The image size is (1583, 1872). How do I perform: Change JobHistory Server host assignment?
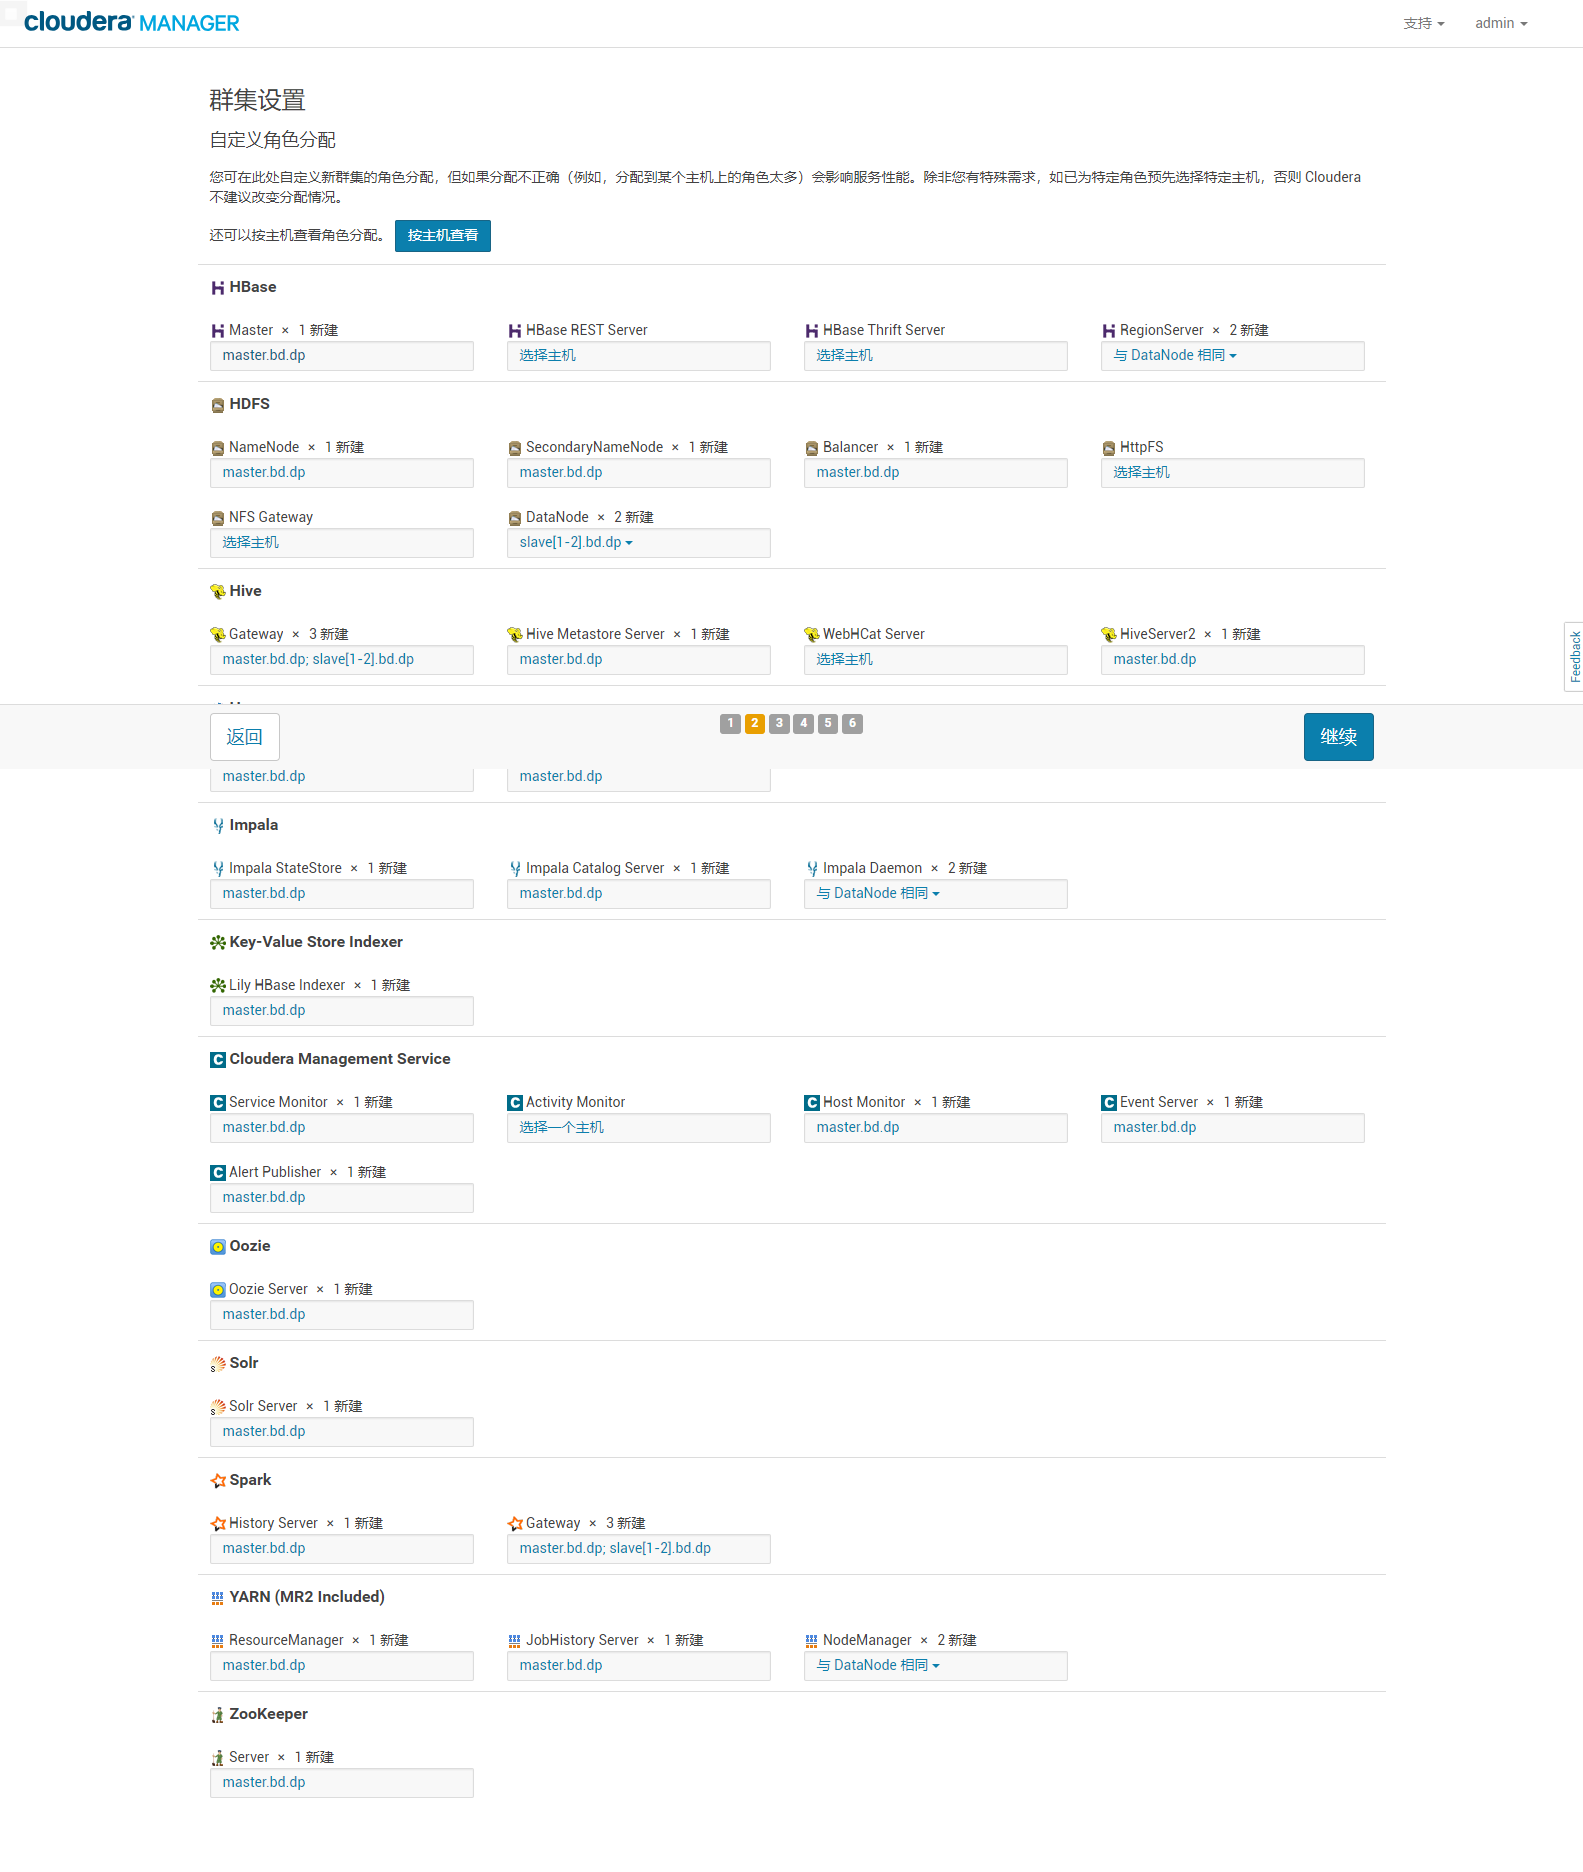[x=638, y=1666]
